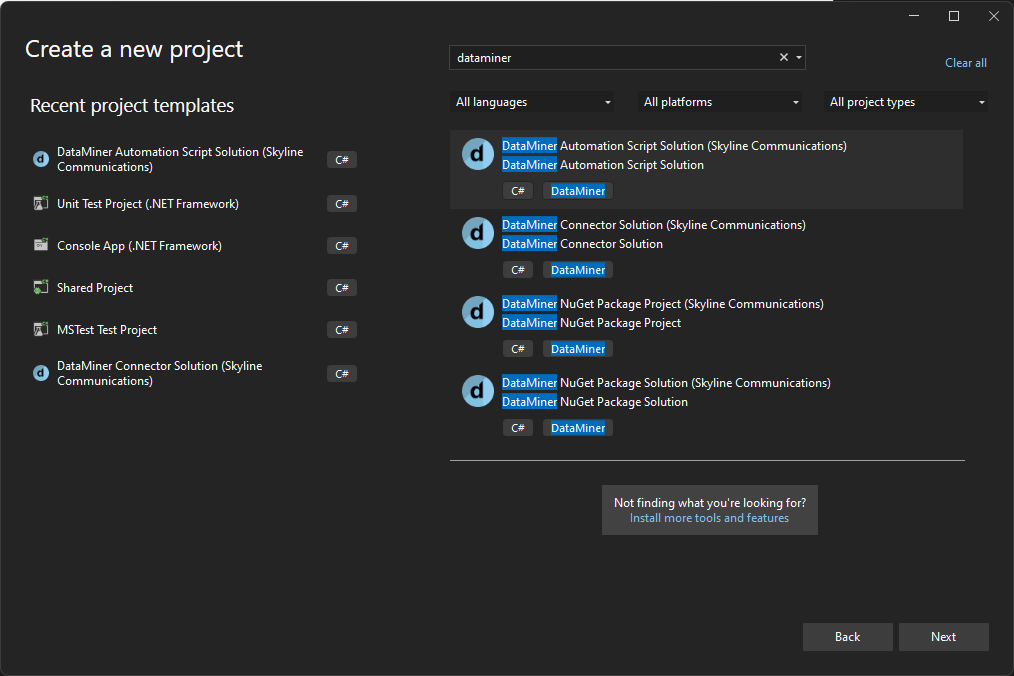1014x676 pixels.
Task: Click DataMiner icon of NuGet Package Project result
Action: tap(478, 312)
